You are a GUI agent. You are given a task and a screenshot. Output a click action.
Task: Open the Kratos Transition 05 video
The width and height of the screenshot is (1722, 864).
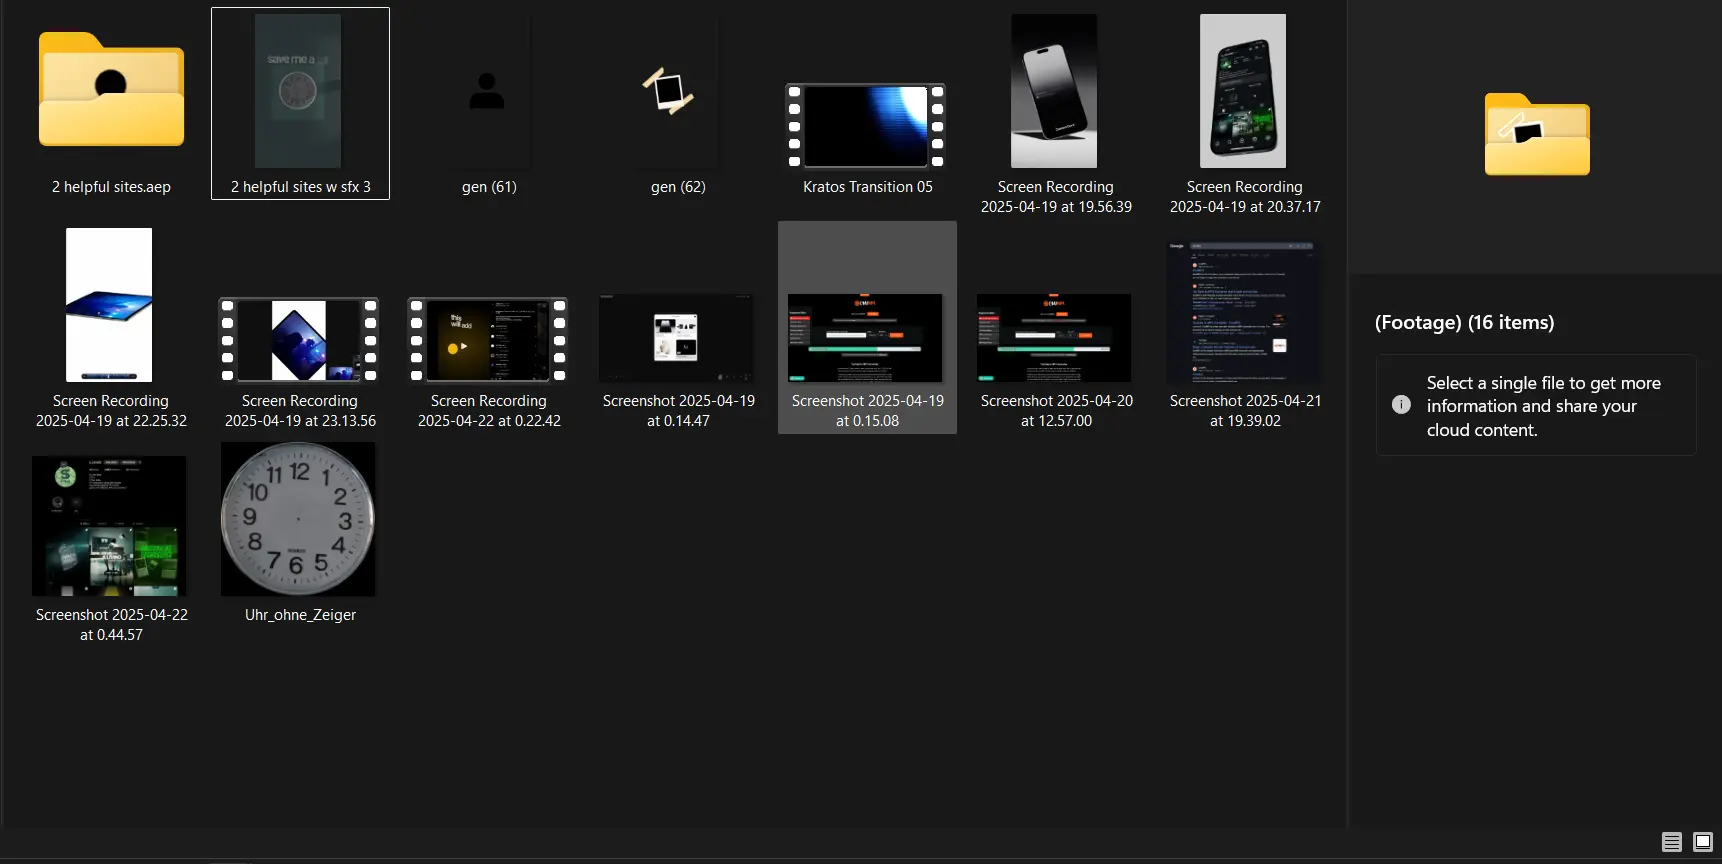[866, 126]
